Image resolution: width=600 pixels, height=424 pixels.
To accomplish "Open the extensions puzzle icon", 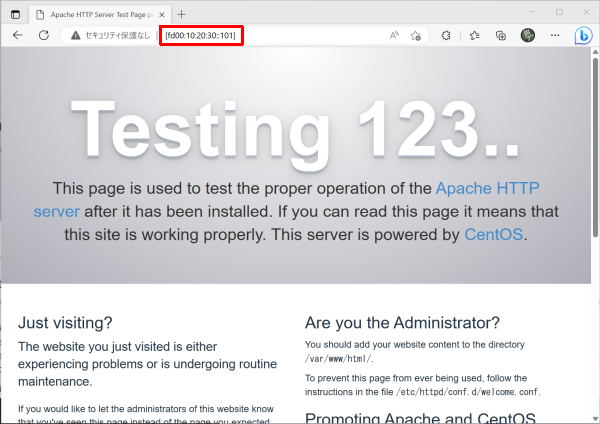I will pyautogui.click(x=446, y=36).
